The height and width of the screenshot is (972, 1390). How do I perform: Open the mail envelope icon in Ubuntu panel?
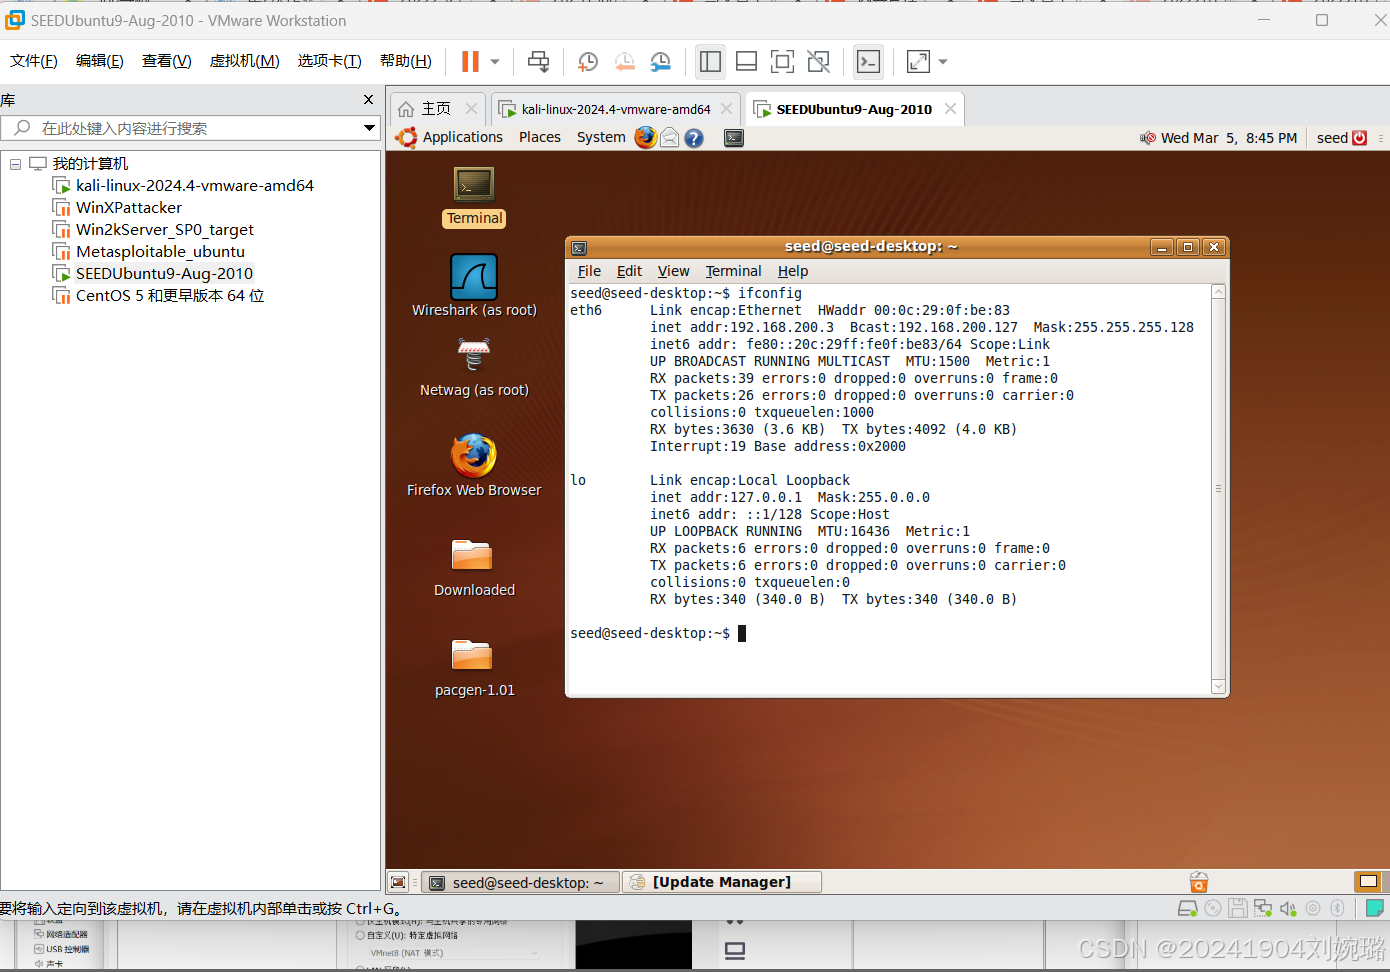click(x=670, y=138)
